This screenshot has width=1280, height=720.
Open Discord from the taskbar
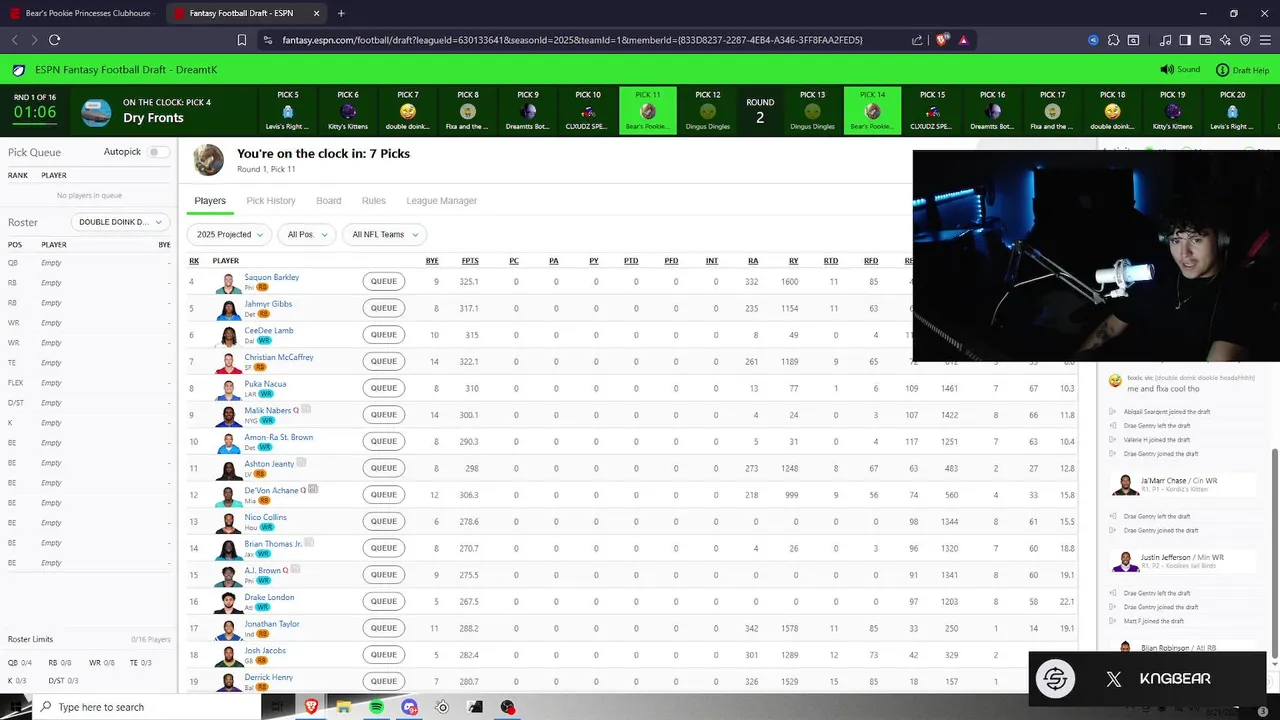click(409, 707)
